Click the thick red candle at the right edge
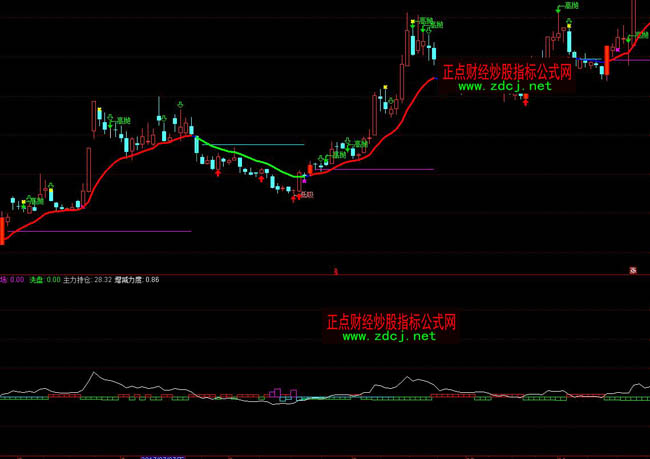The image size is (650, 459). pyautogui.click(x=606, y=61)
